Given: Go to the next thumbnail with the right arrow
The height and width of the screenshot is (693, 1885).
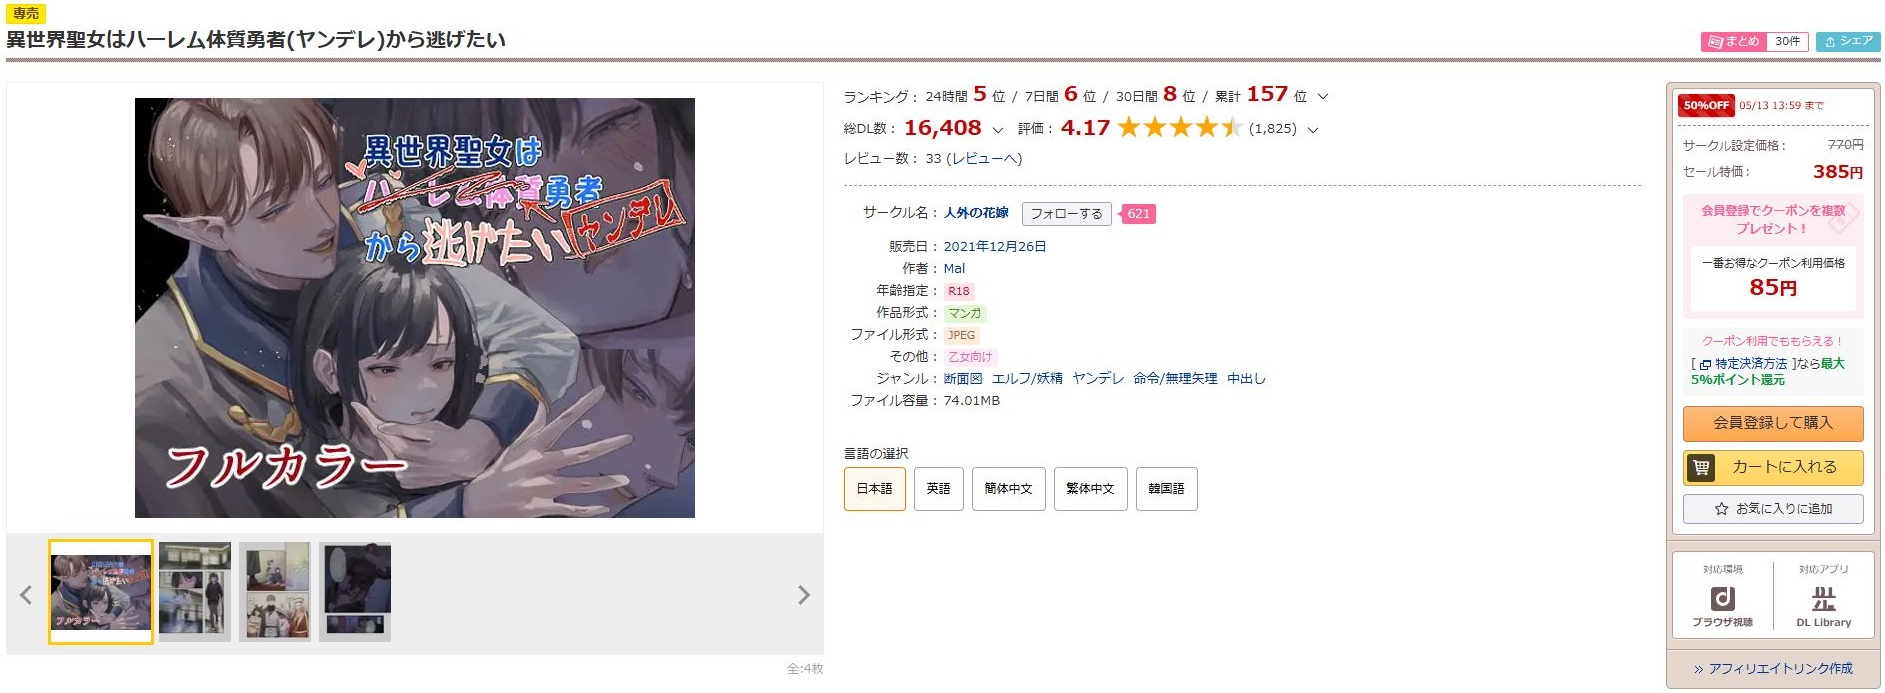Looking at the screenshot, I should [803, 595].
